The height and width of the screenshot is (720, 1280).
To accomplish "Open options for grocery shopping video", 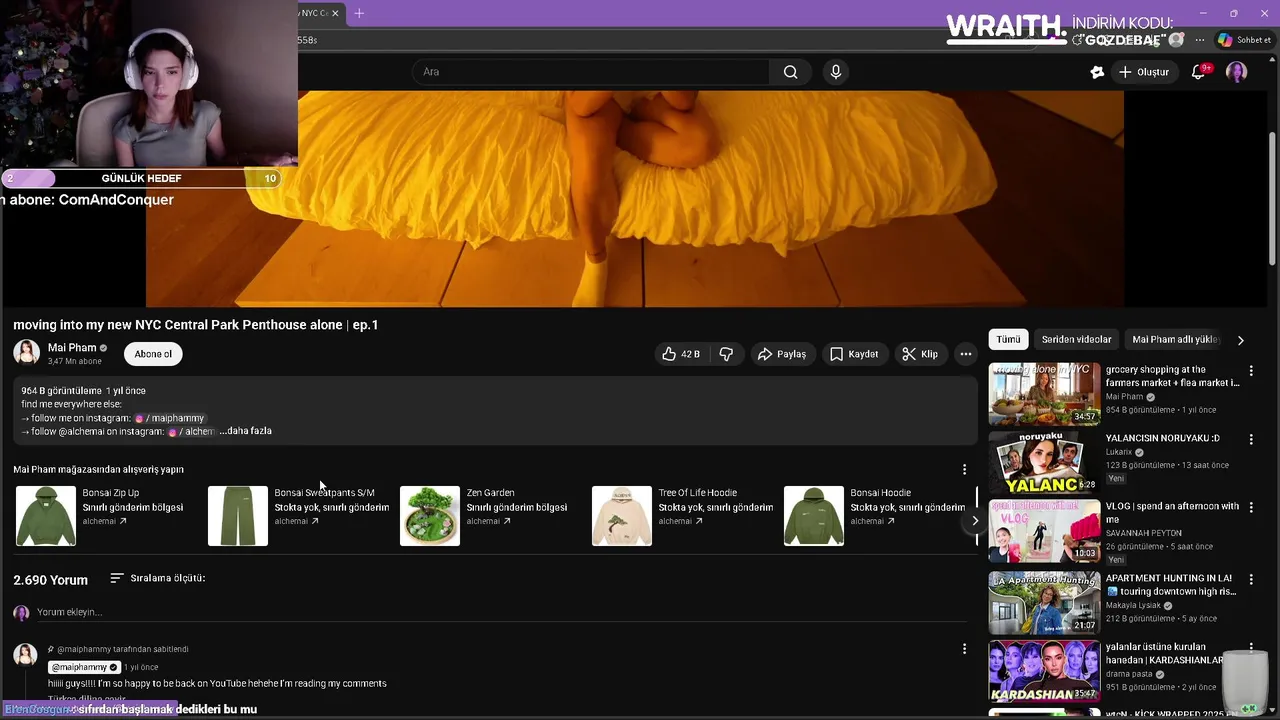I will (x=1251, y=371).
